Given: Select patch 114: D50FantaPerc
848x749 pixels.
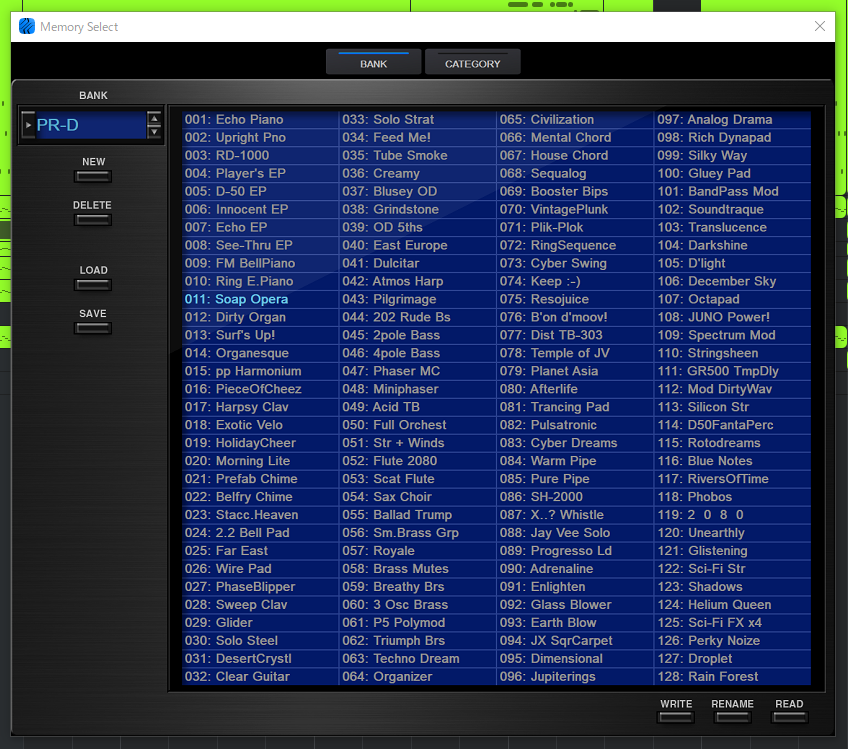Looking at the screenshot, I should pyautogui.click(x=733, y=425).
